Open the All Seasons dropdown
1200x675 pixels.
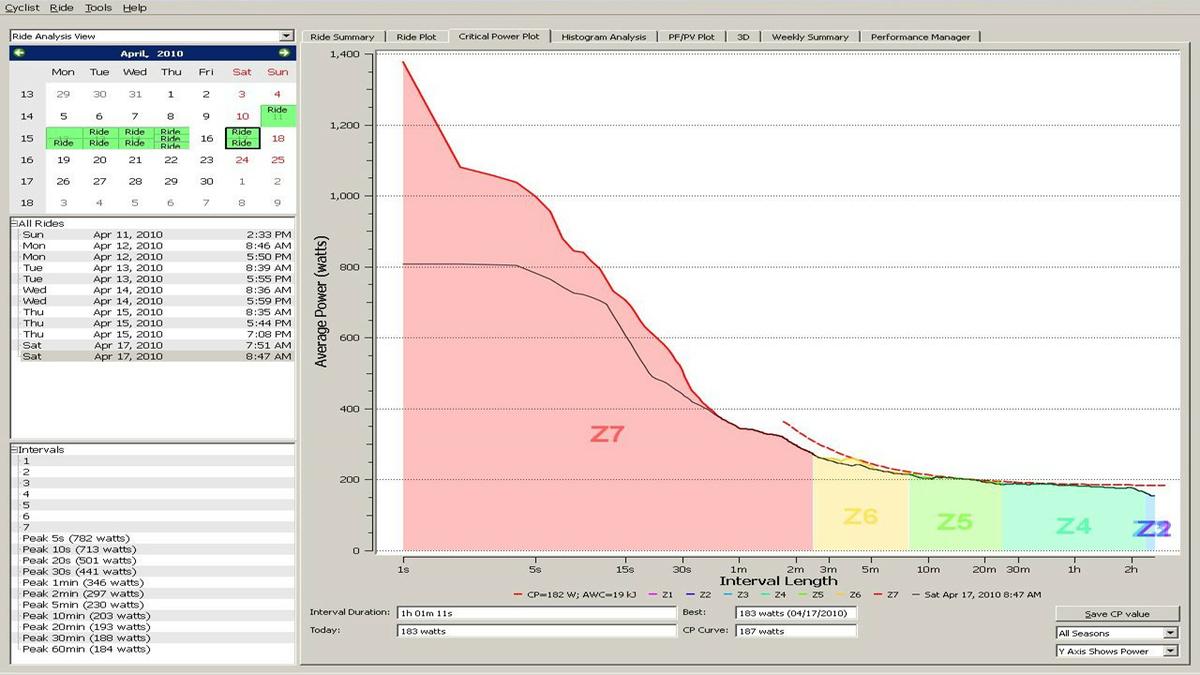pyautogui.click(x=1171, y=633)
